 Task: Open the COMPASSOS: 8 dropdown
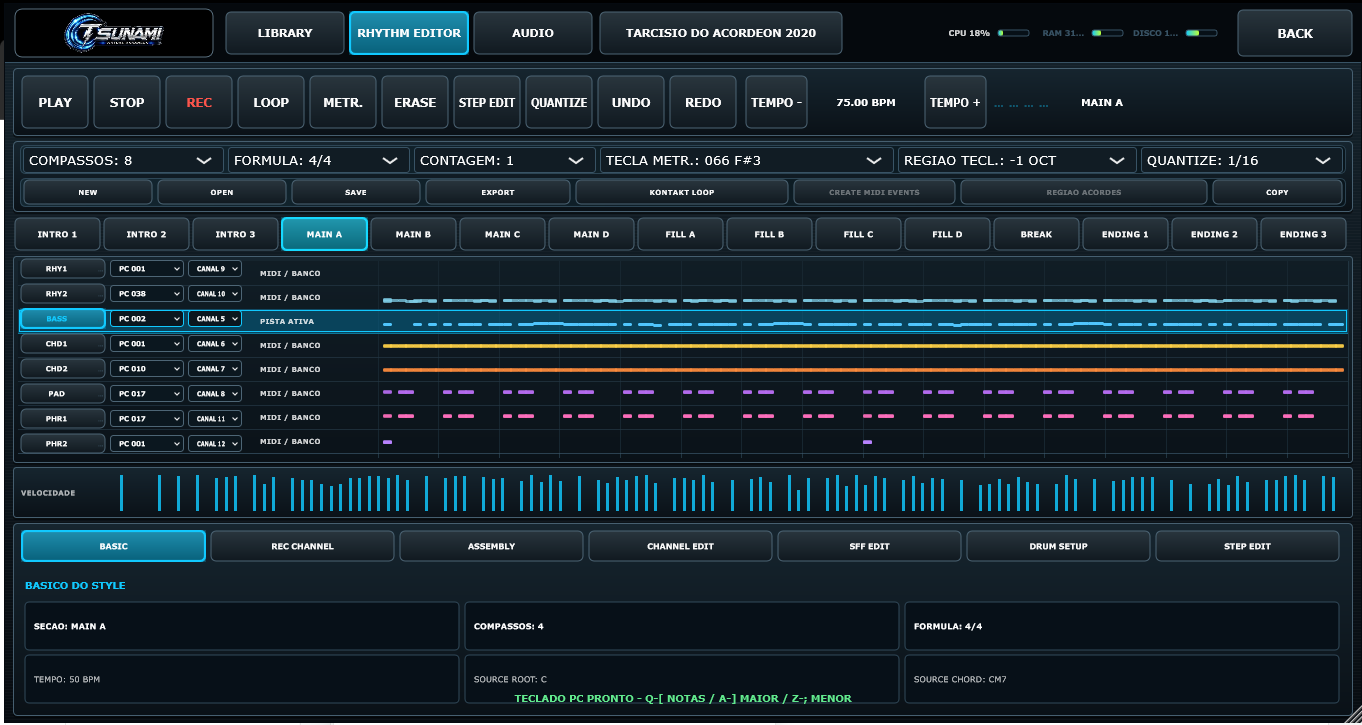[x=124, y=160]
